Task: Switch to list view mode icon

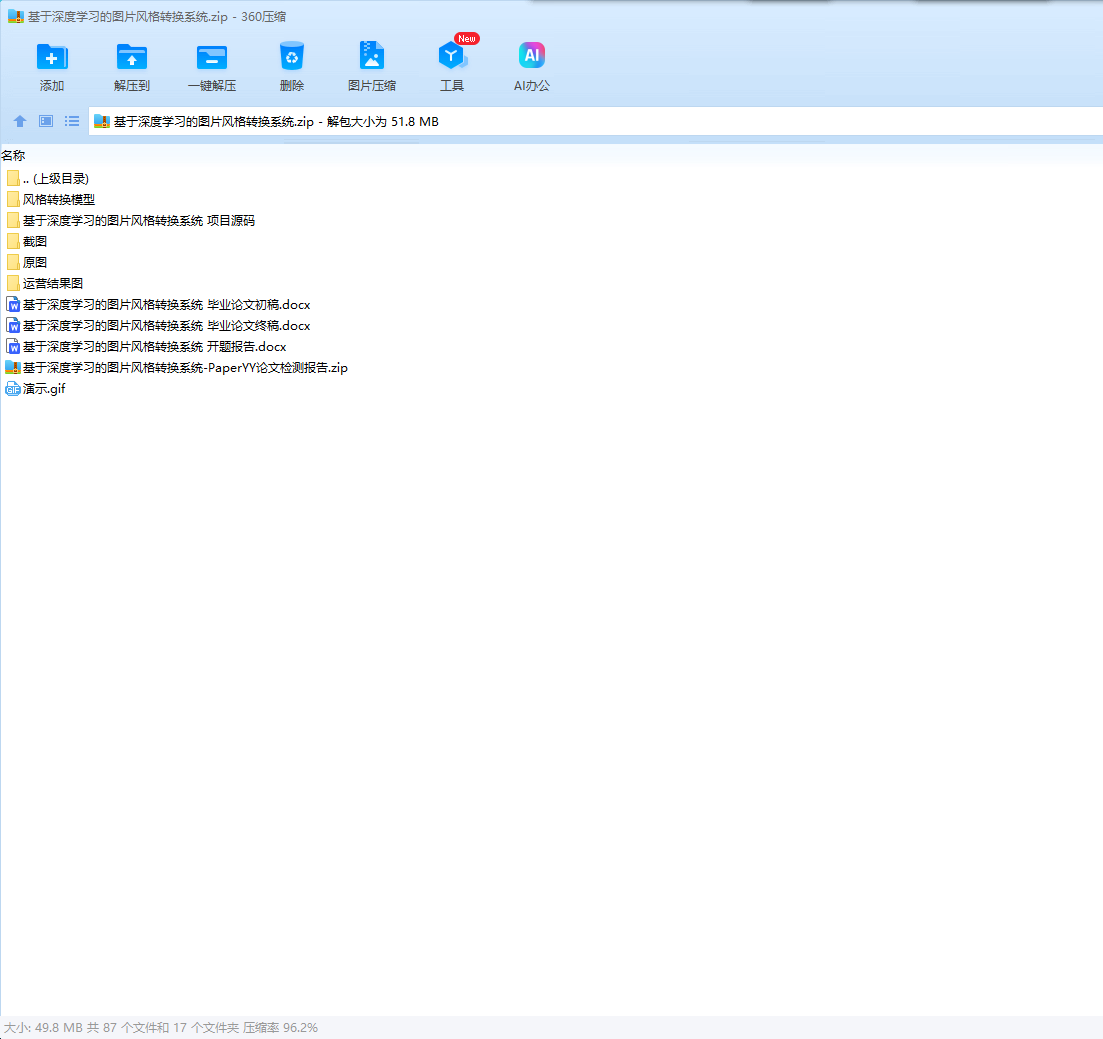Action: 72,121
